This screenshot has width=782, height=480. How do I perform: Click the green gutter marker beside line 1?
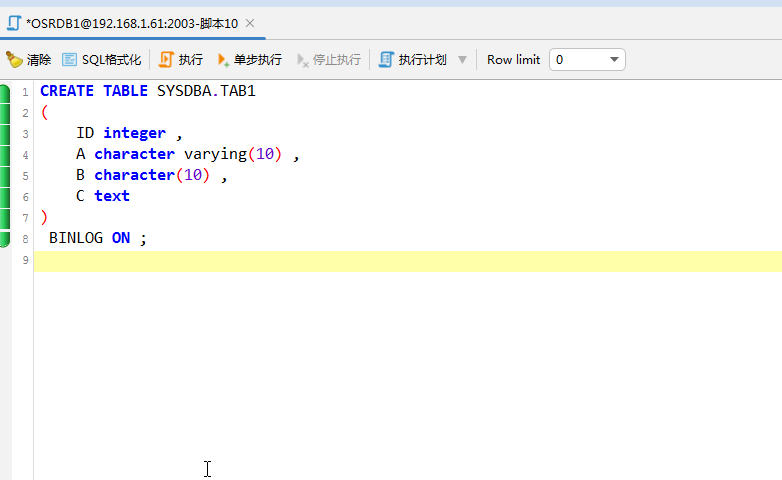[x=5, y=92]
